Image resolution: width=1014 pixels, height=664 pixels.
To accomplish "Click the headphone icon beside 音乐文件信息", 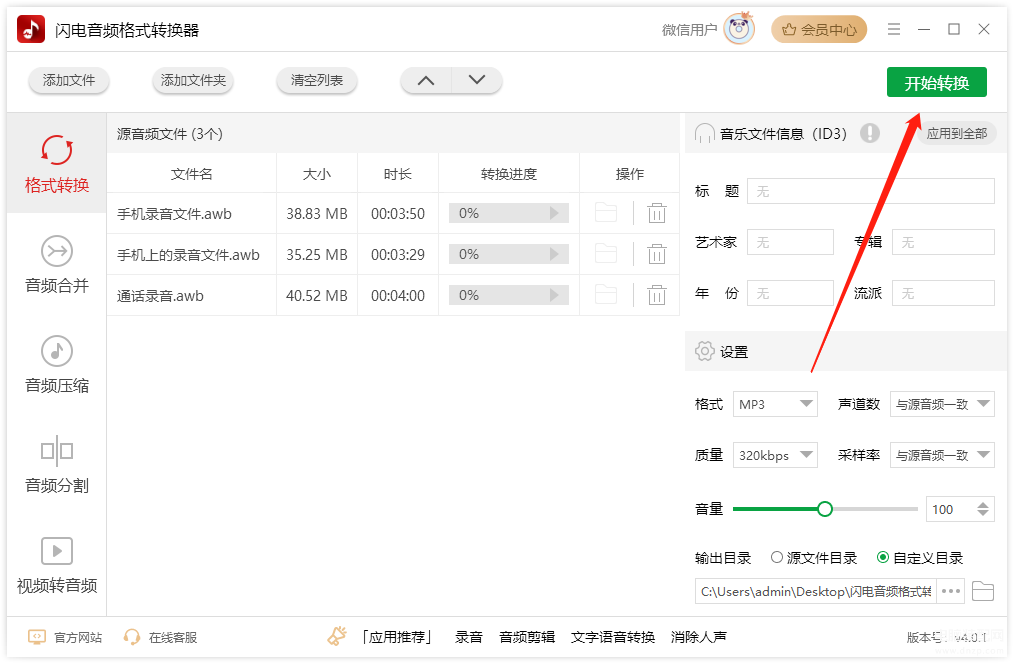I will coord(704,134).
